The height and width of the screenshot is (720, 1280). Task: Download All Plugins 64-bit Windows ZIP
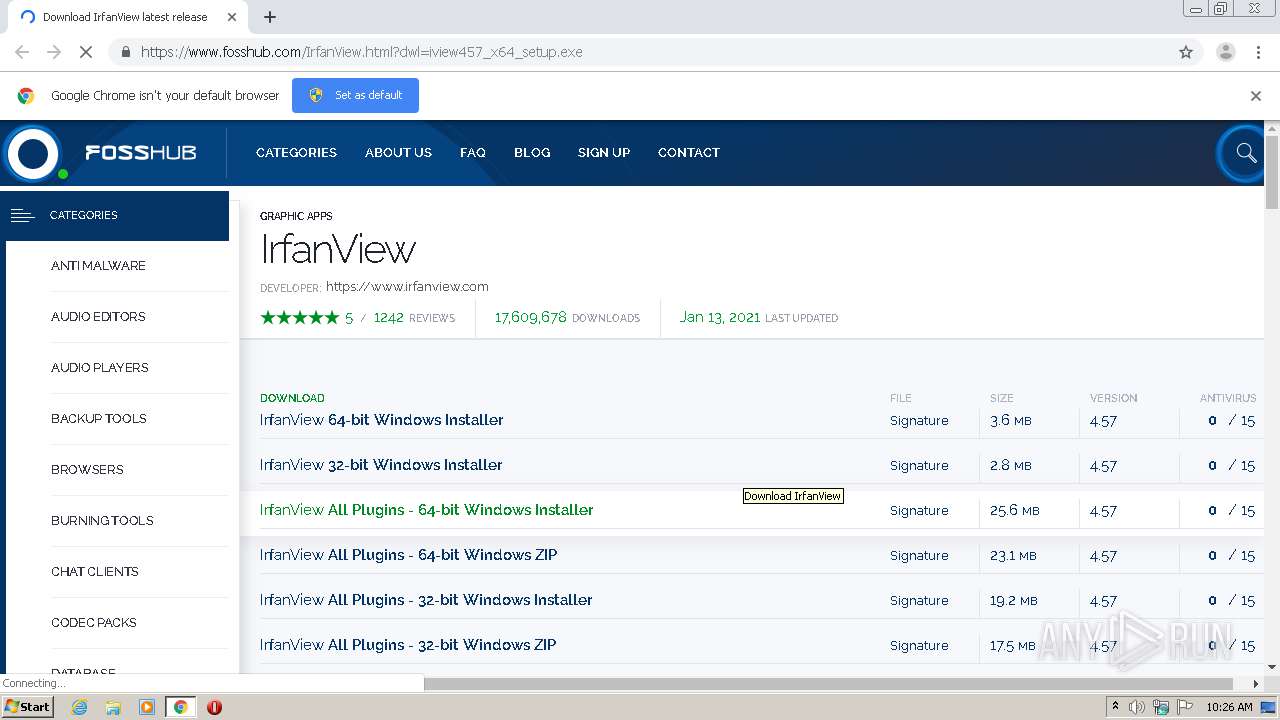409,555
